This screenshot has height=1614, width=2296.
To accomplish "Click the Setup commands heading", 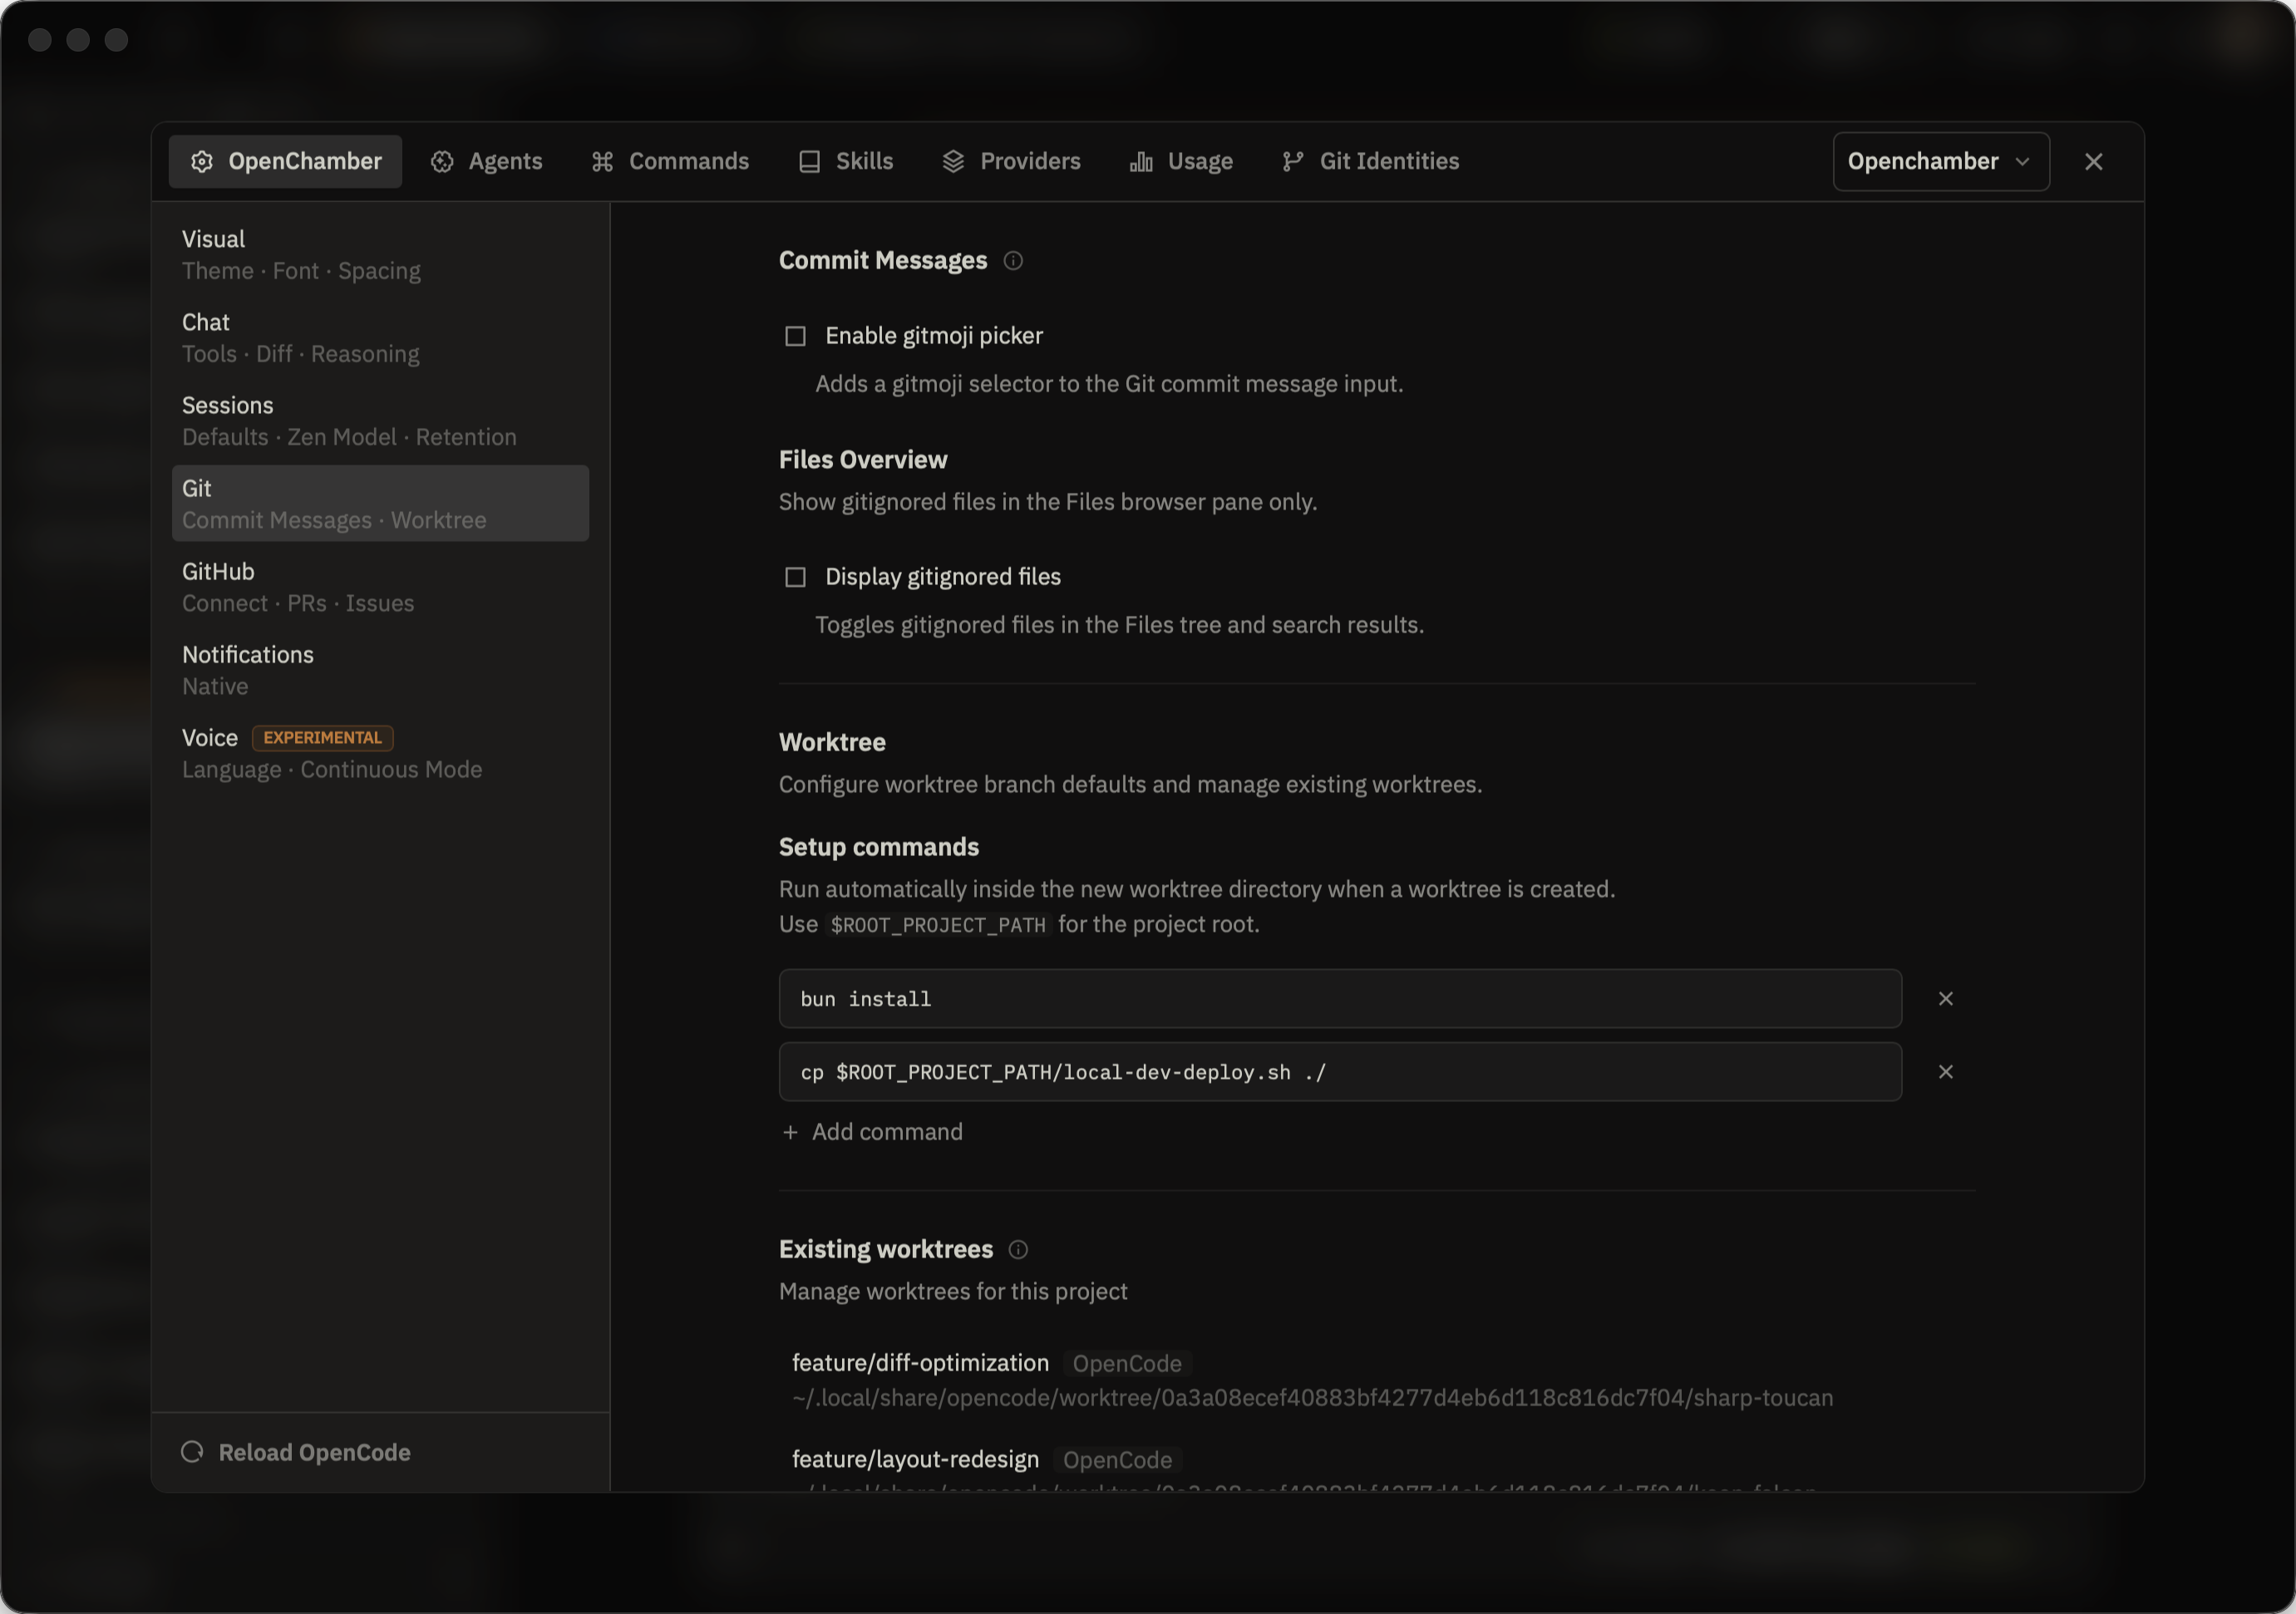I will click(x=879, y=847).
